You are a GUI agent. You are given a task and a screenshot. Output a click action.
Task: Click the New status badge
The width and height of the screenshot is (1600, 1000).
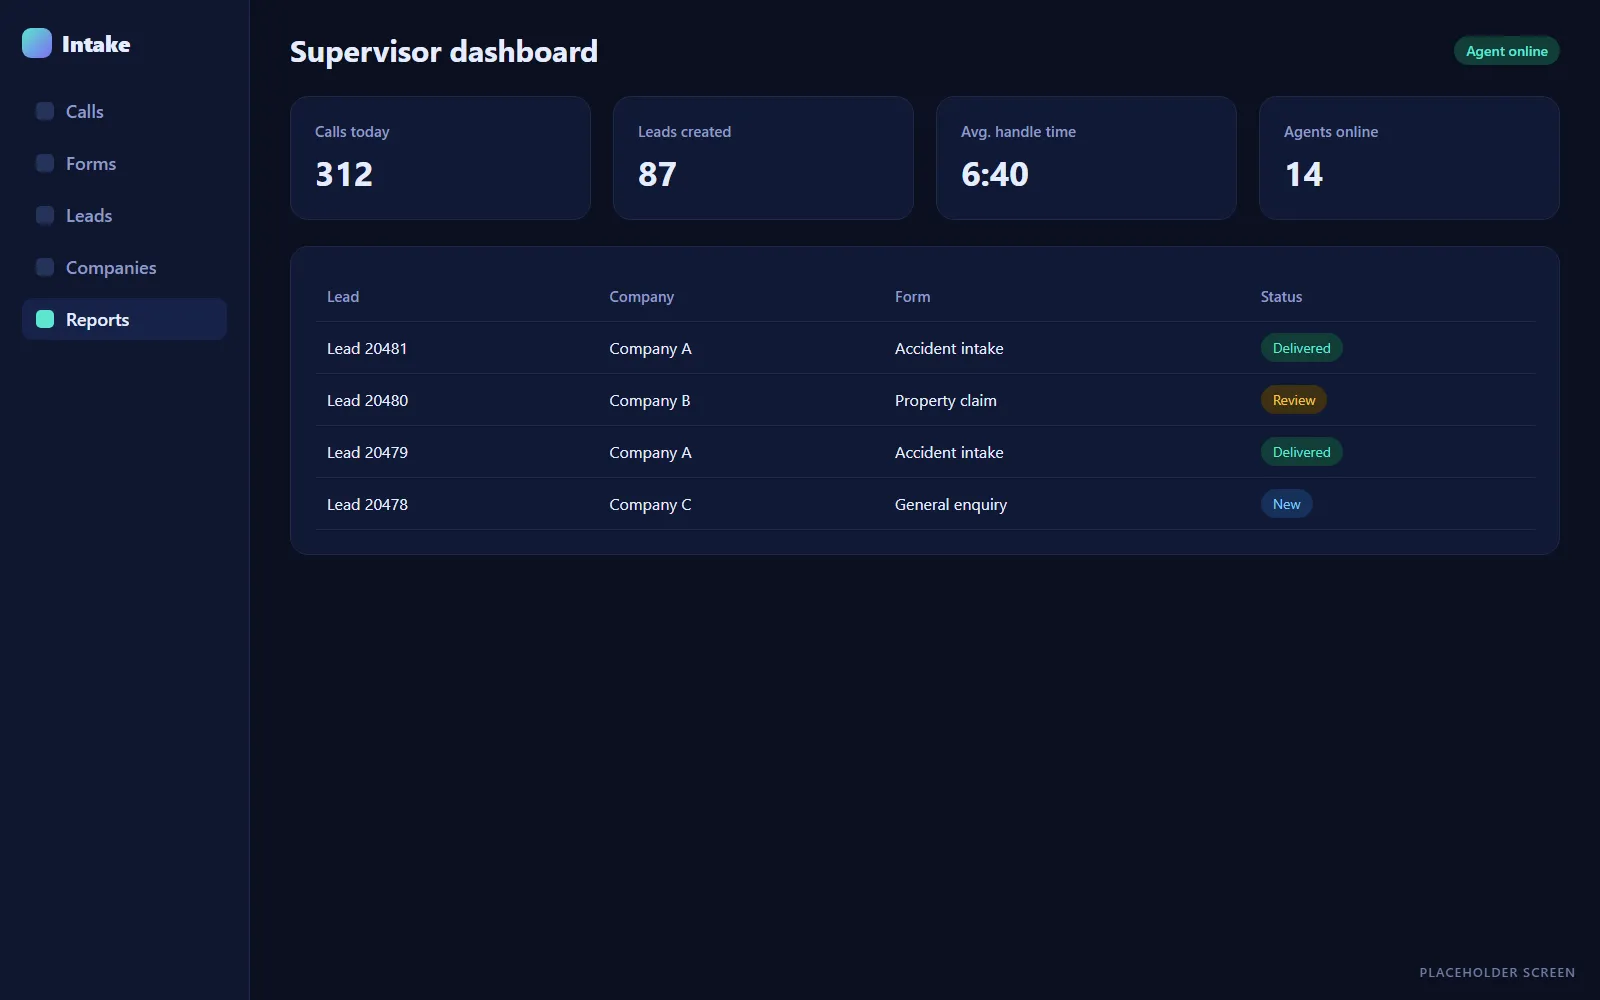click(1286, 504)
